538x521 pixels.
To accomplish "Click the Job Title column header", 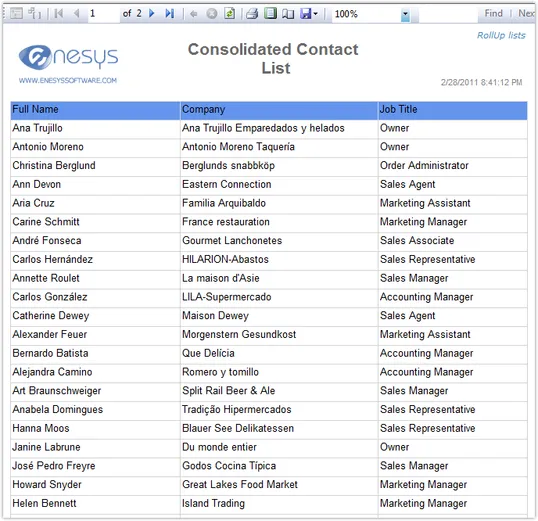I will click(453, 110).
